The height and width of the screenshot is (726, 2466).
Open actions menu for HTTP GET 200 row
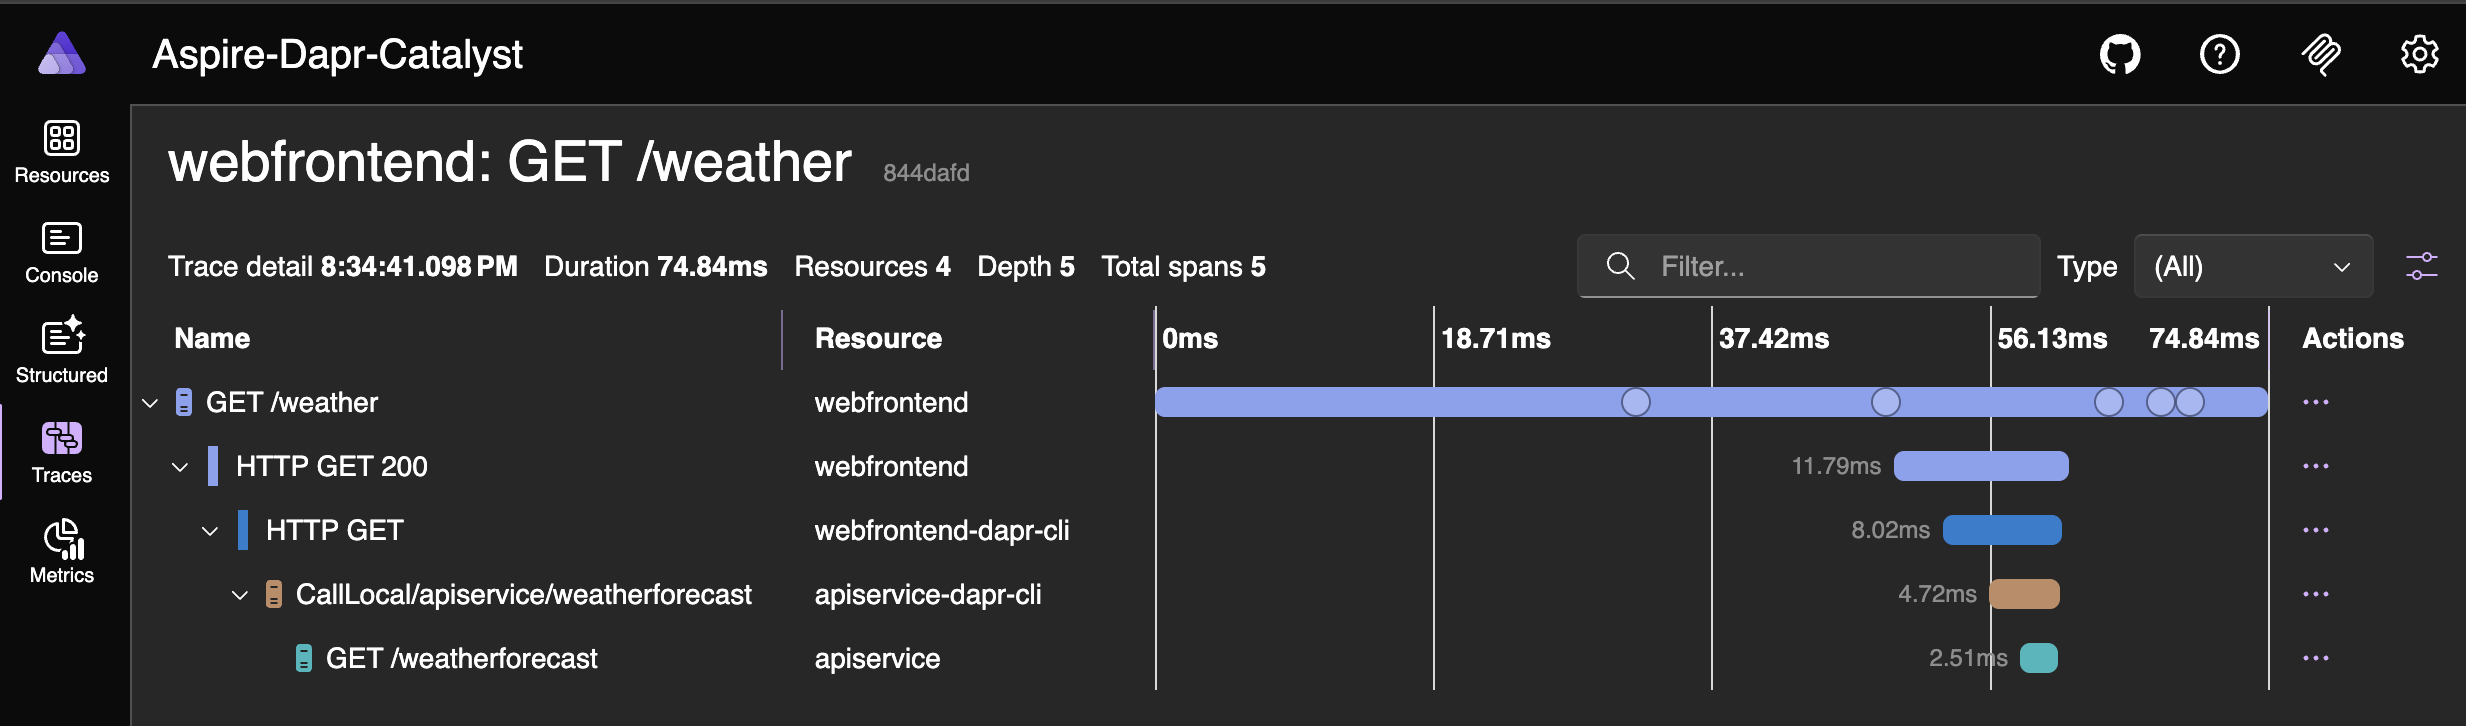(x=2315, y=466)
